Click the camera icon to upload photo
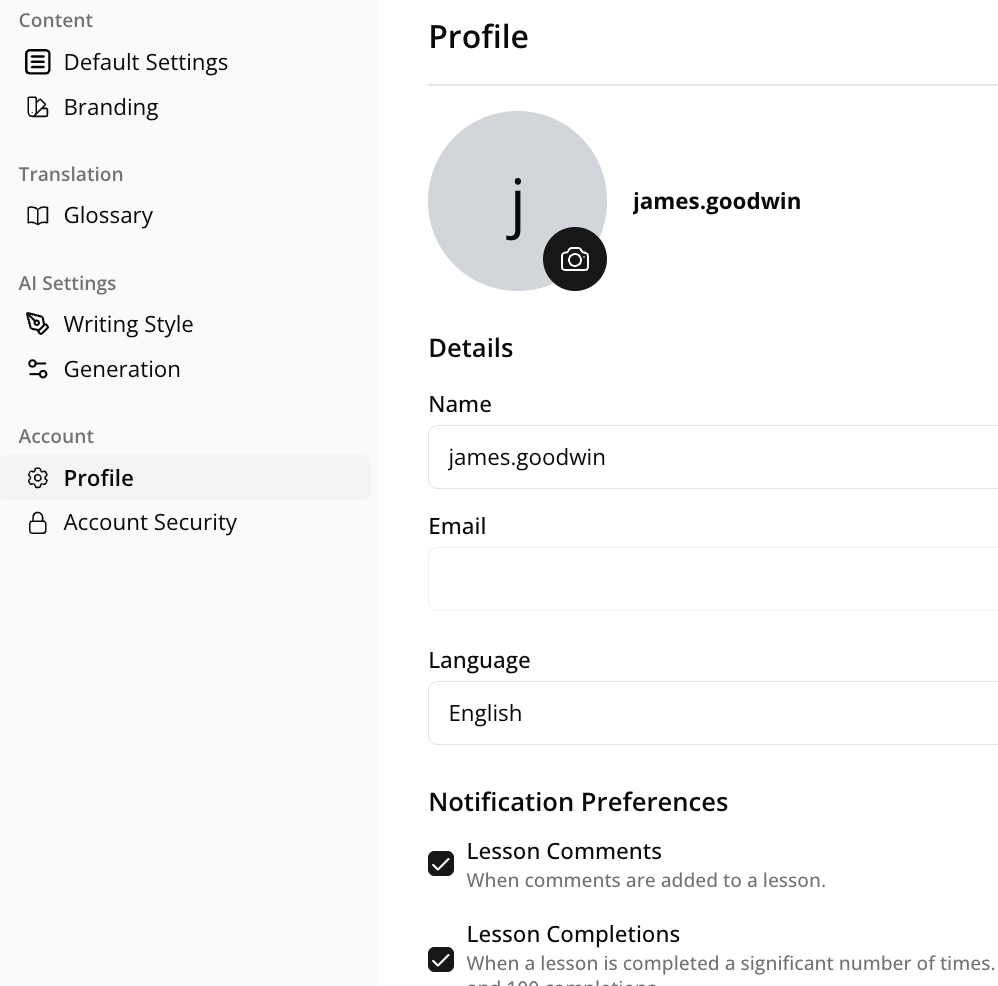The image size is (998, 986). click(575, 260)
